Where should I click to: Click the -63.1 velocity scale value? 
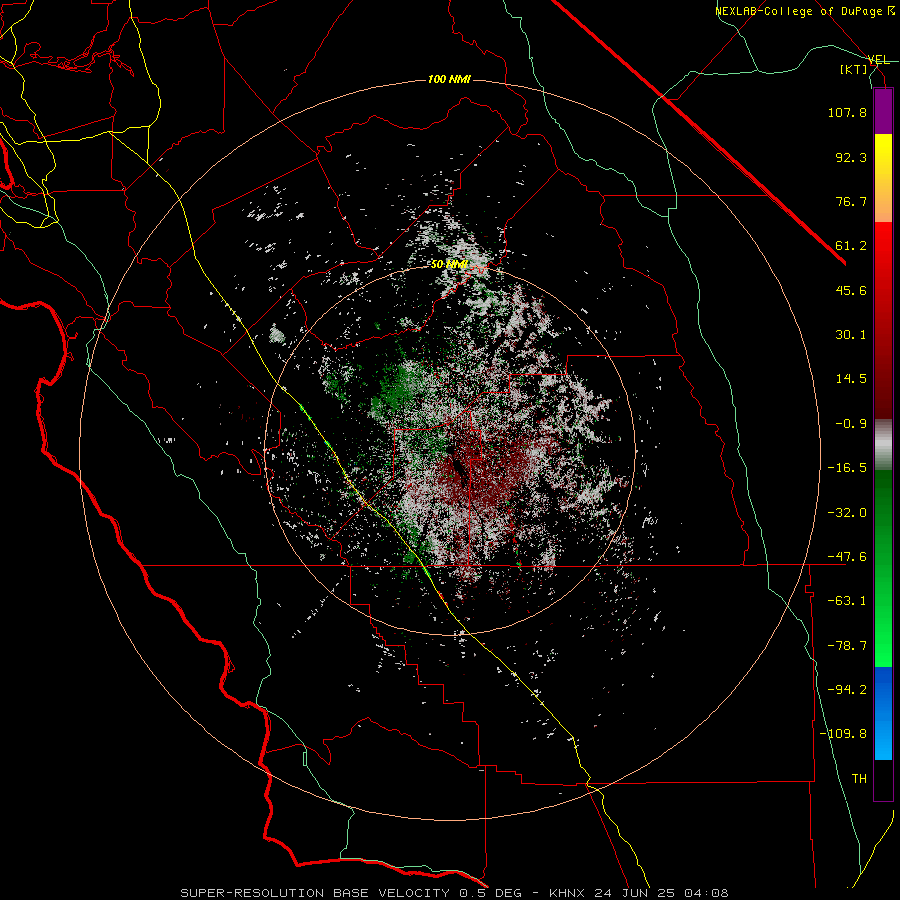point(847,601)
